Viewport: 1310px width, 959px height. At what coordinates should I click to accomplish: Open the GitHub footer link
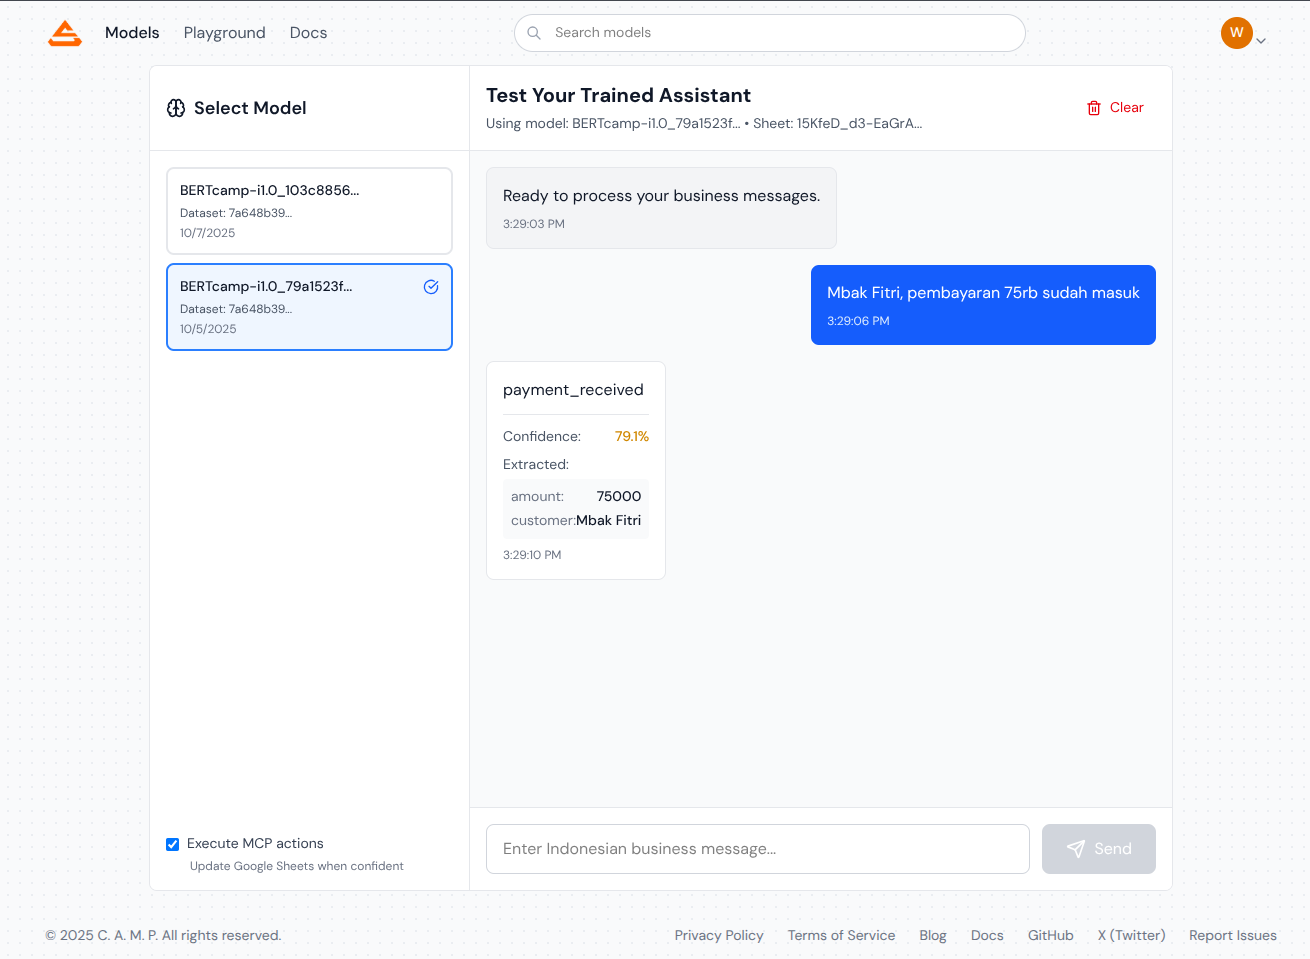[x=1051, y=936]
